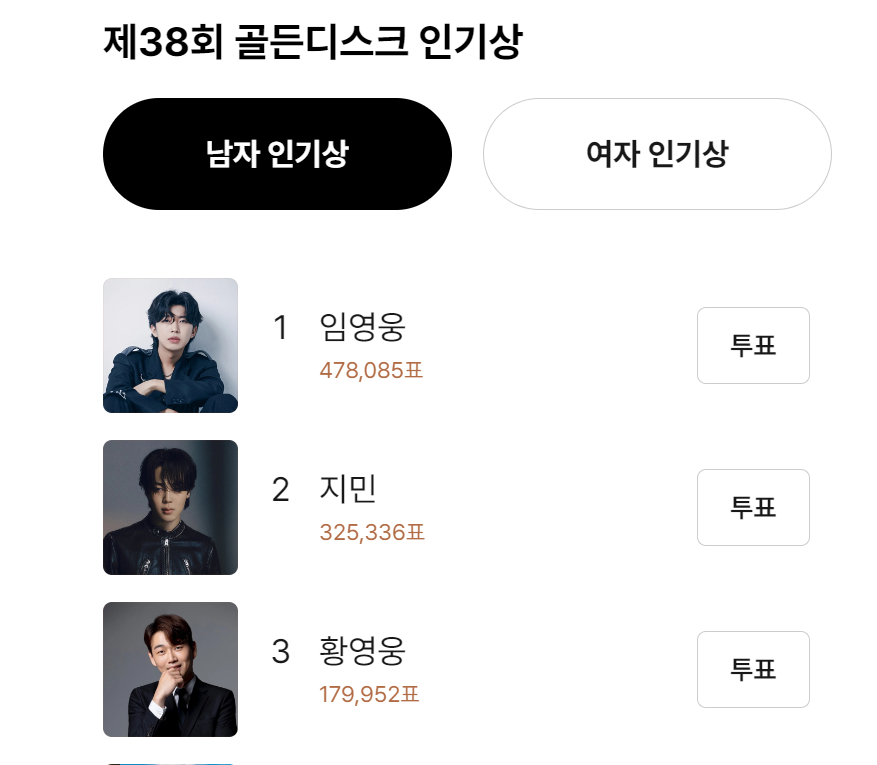Switch to the 여자 인기상 tab

[x=657, y=154]
